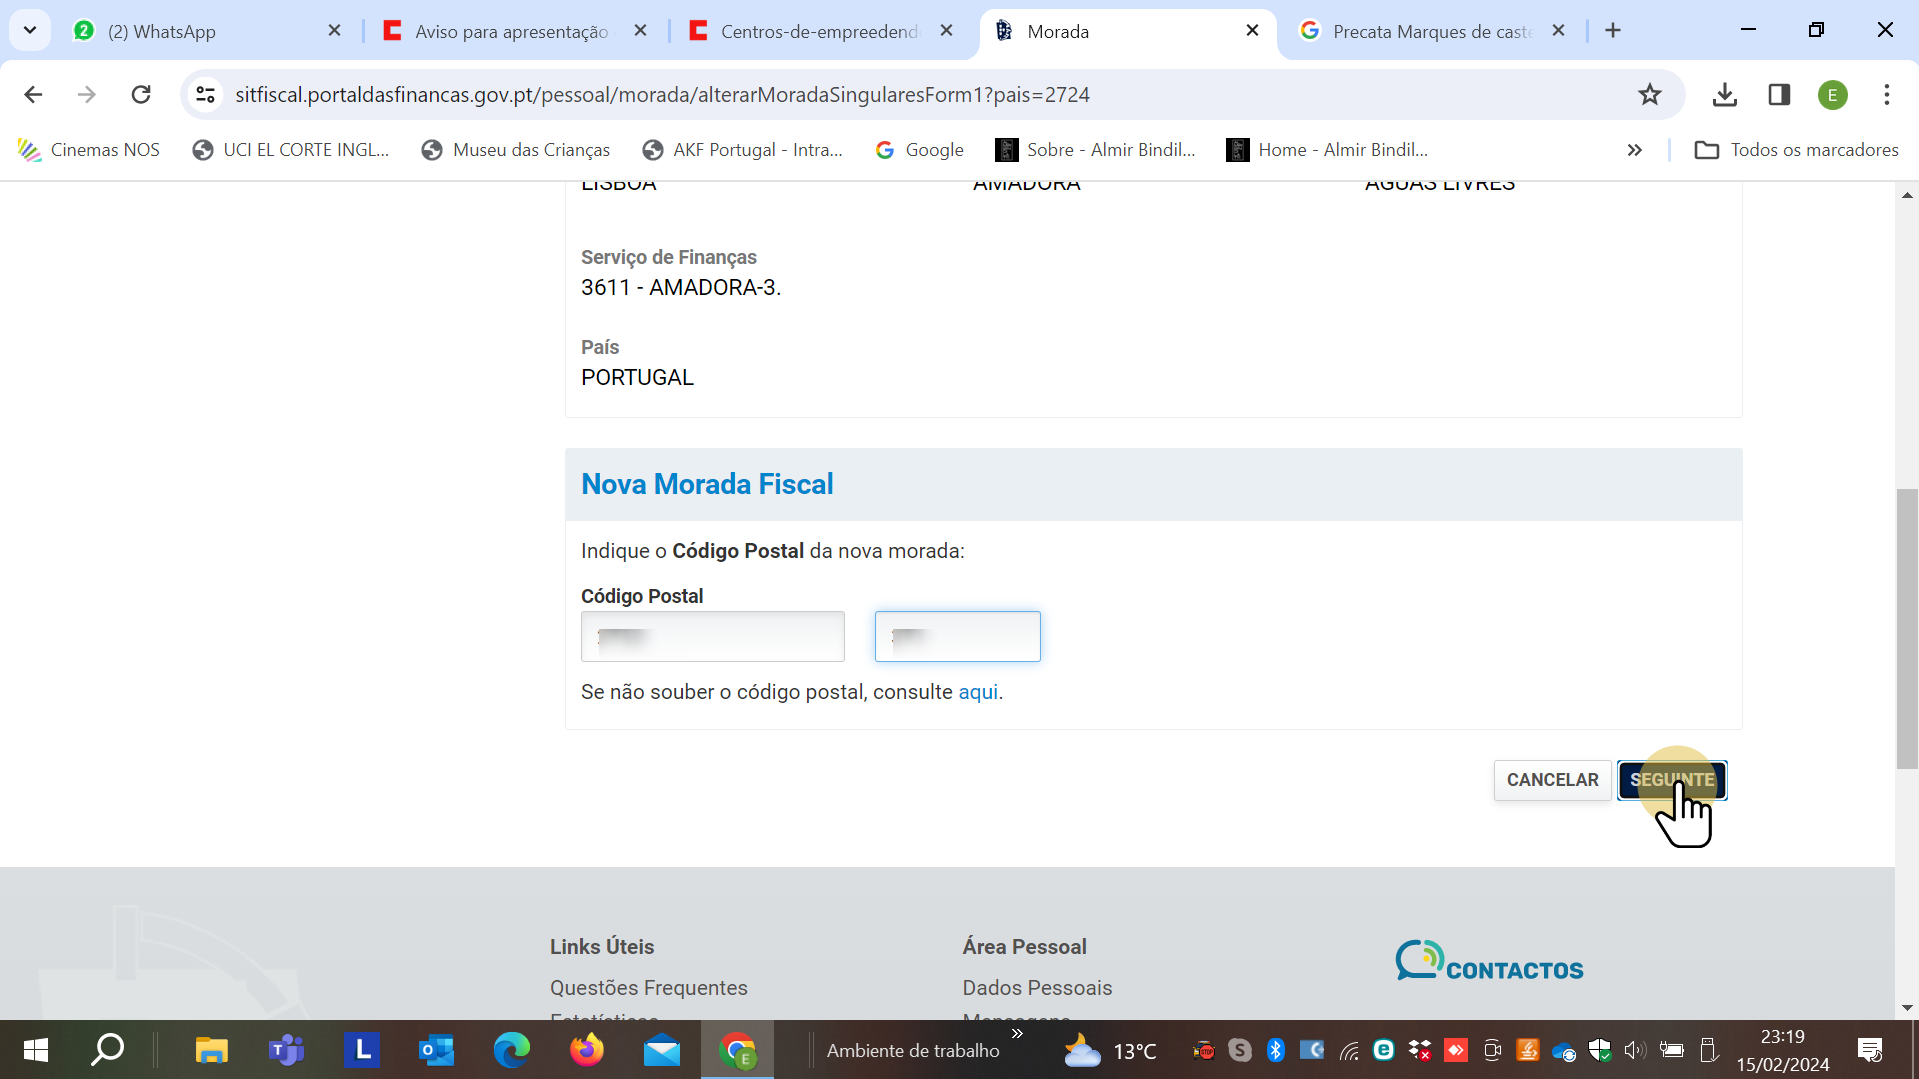Click the page's vertical scrollbar thumb
Viewport: 1919px width, 1079px height.
tap(1907, 630)
